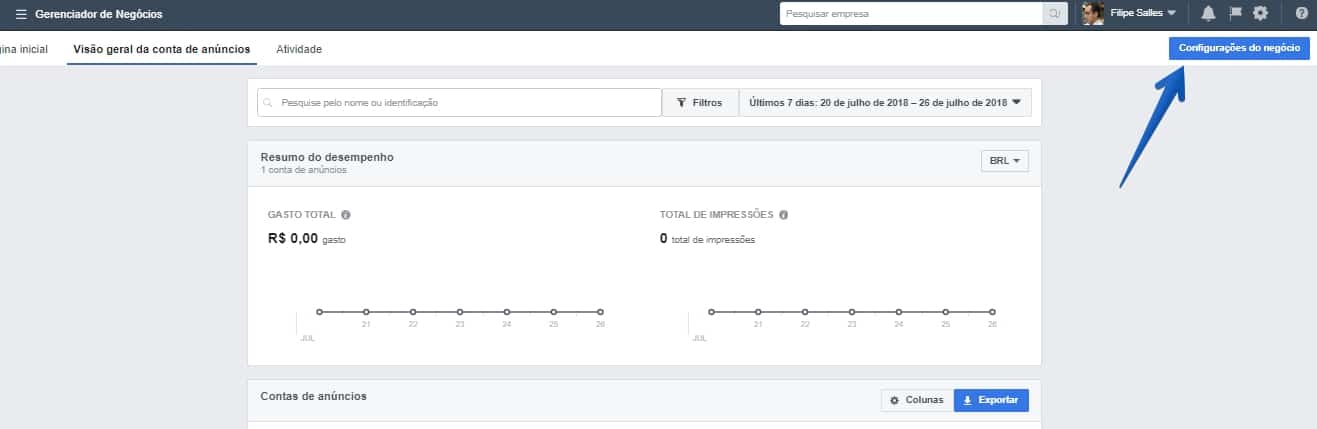Click Configurações do negócio button
Screen dimensions: 1317x429
(1238, 49)
